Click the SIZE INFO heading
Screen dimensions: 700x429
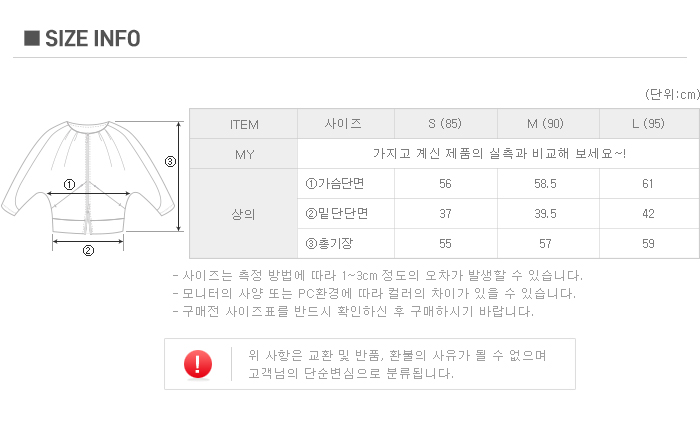(x=92, y=39)
